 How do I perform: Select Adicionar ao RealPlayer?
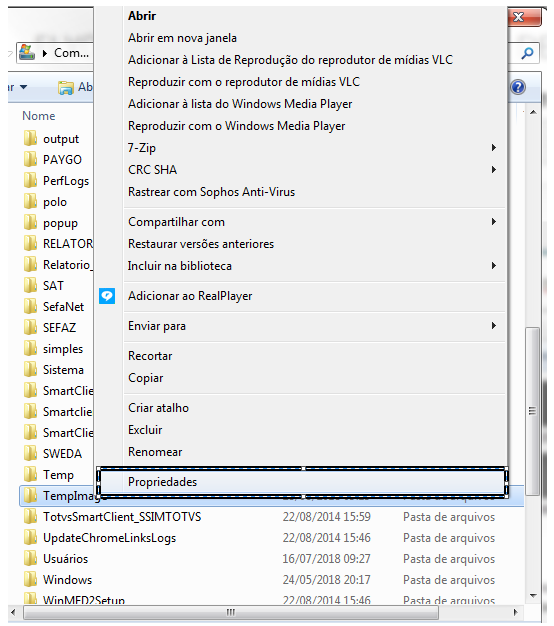pyautogui.click(x=190, y=296)
